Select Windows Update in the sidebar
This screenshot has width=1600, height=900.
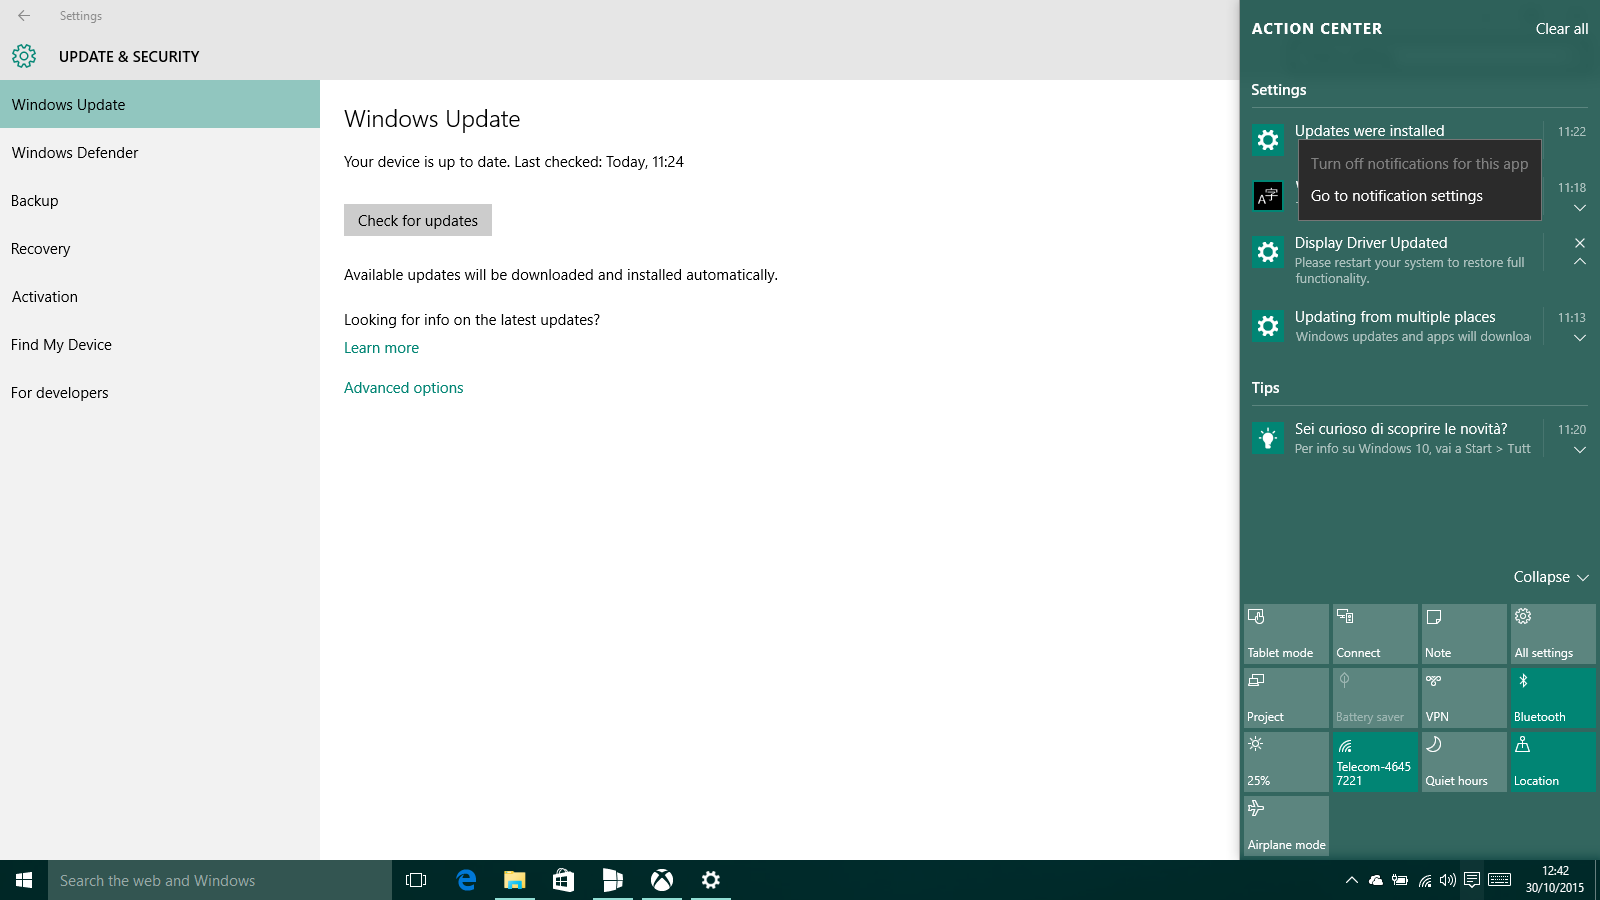click(x=160, y=104)
